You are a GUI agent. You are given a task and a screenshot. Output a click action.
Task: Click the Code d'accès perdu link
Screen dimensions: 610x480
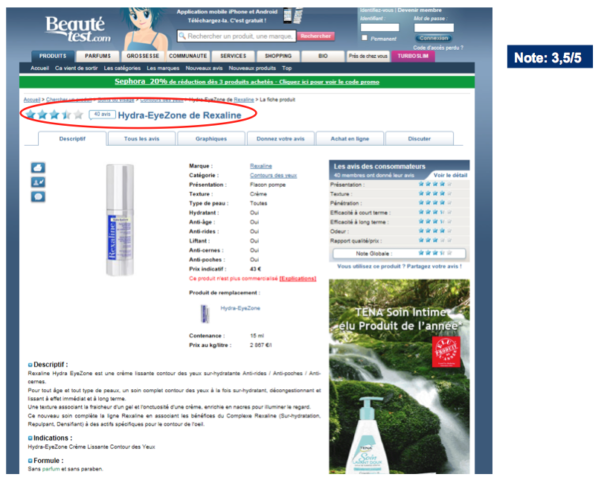pos(438,47)
